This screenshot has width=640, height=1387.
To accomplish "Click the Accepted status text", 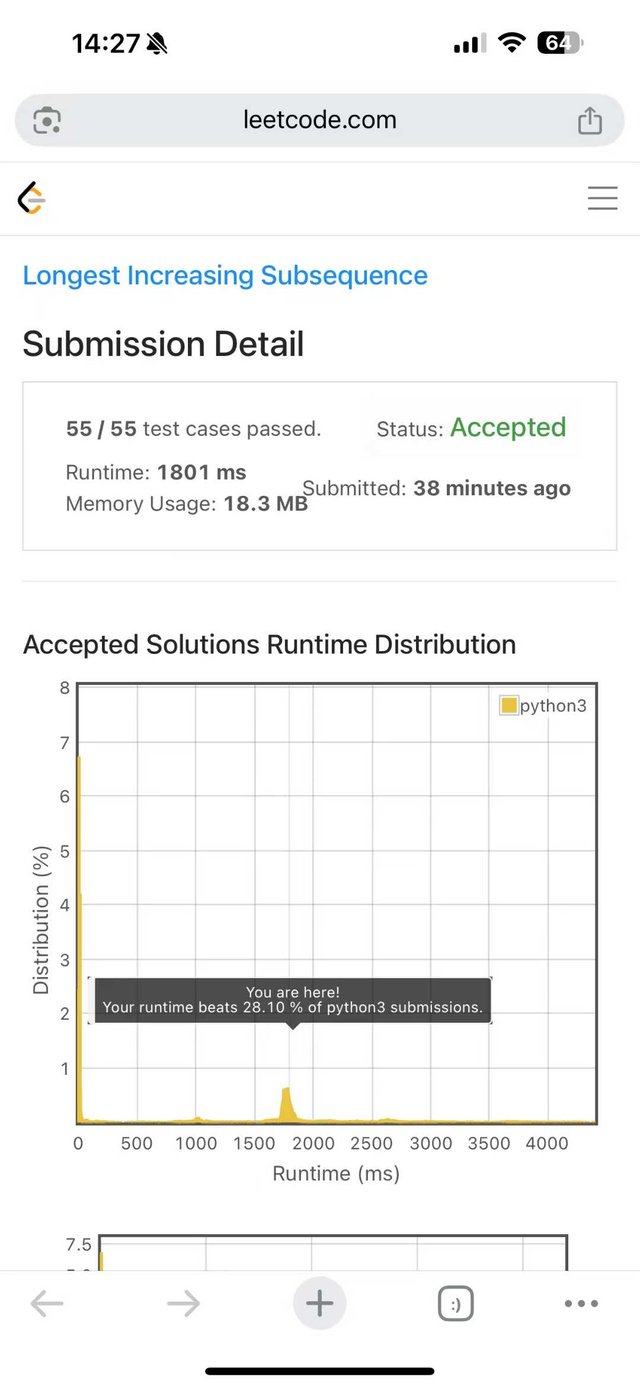I will 508,428.
